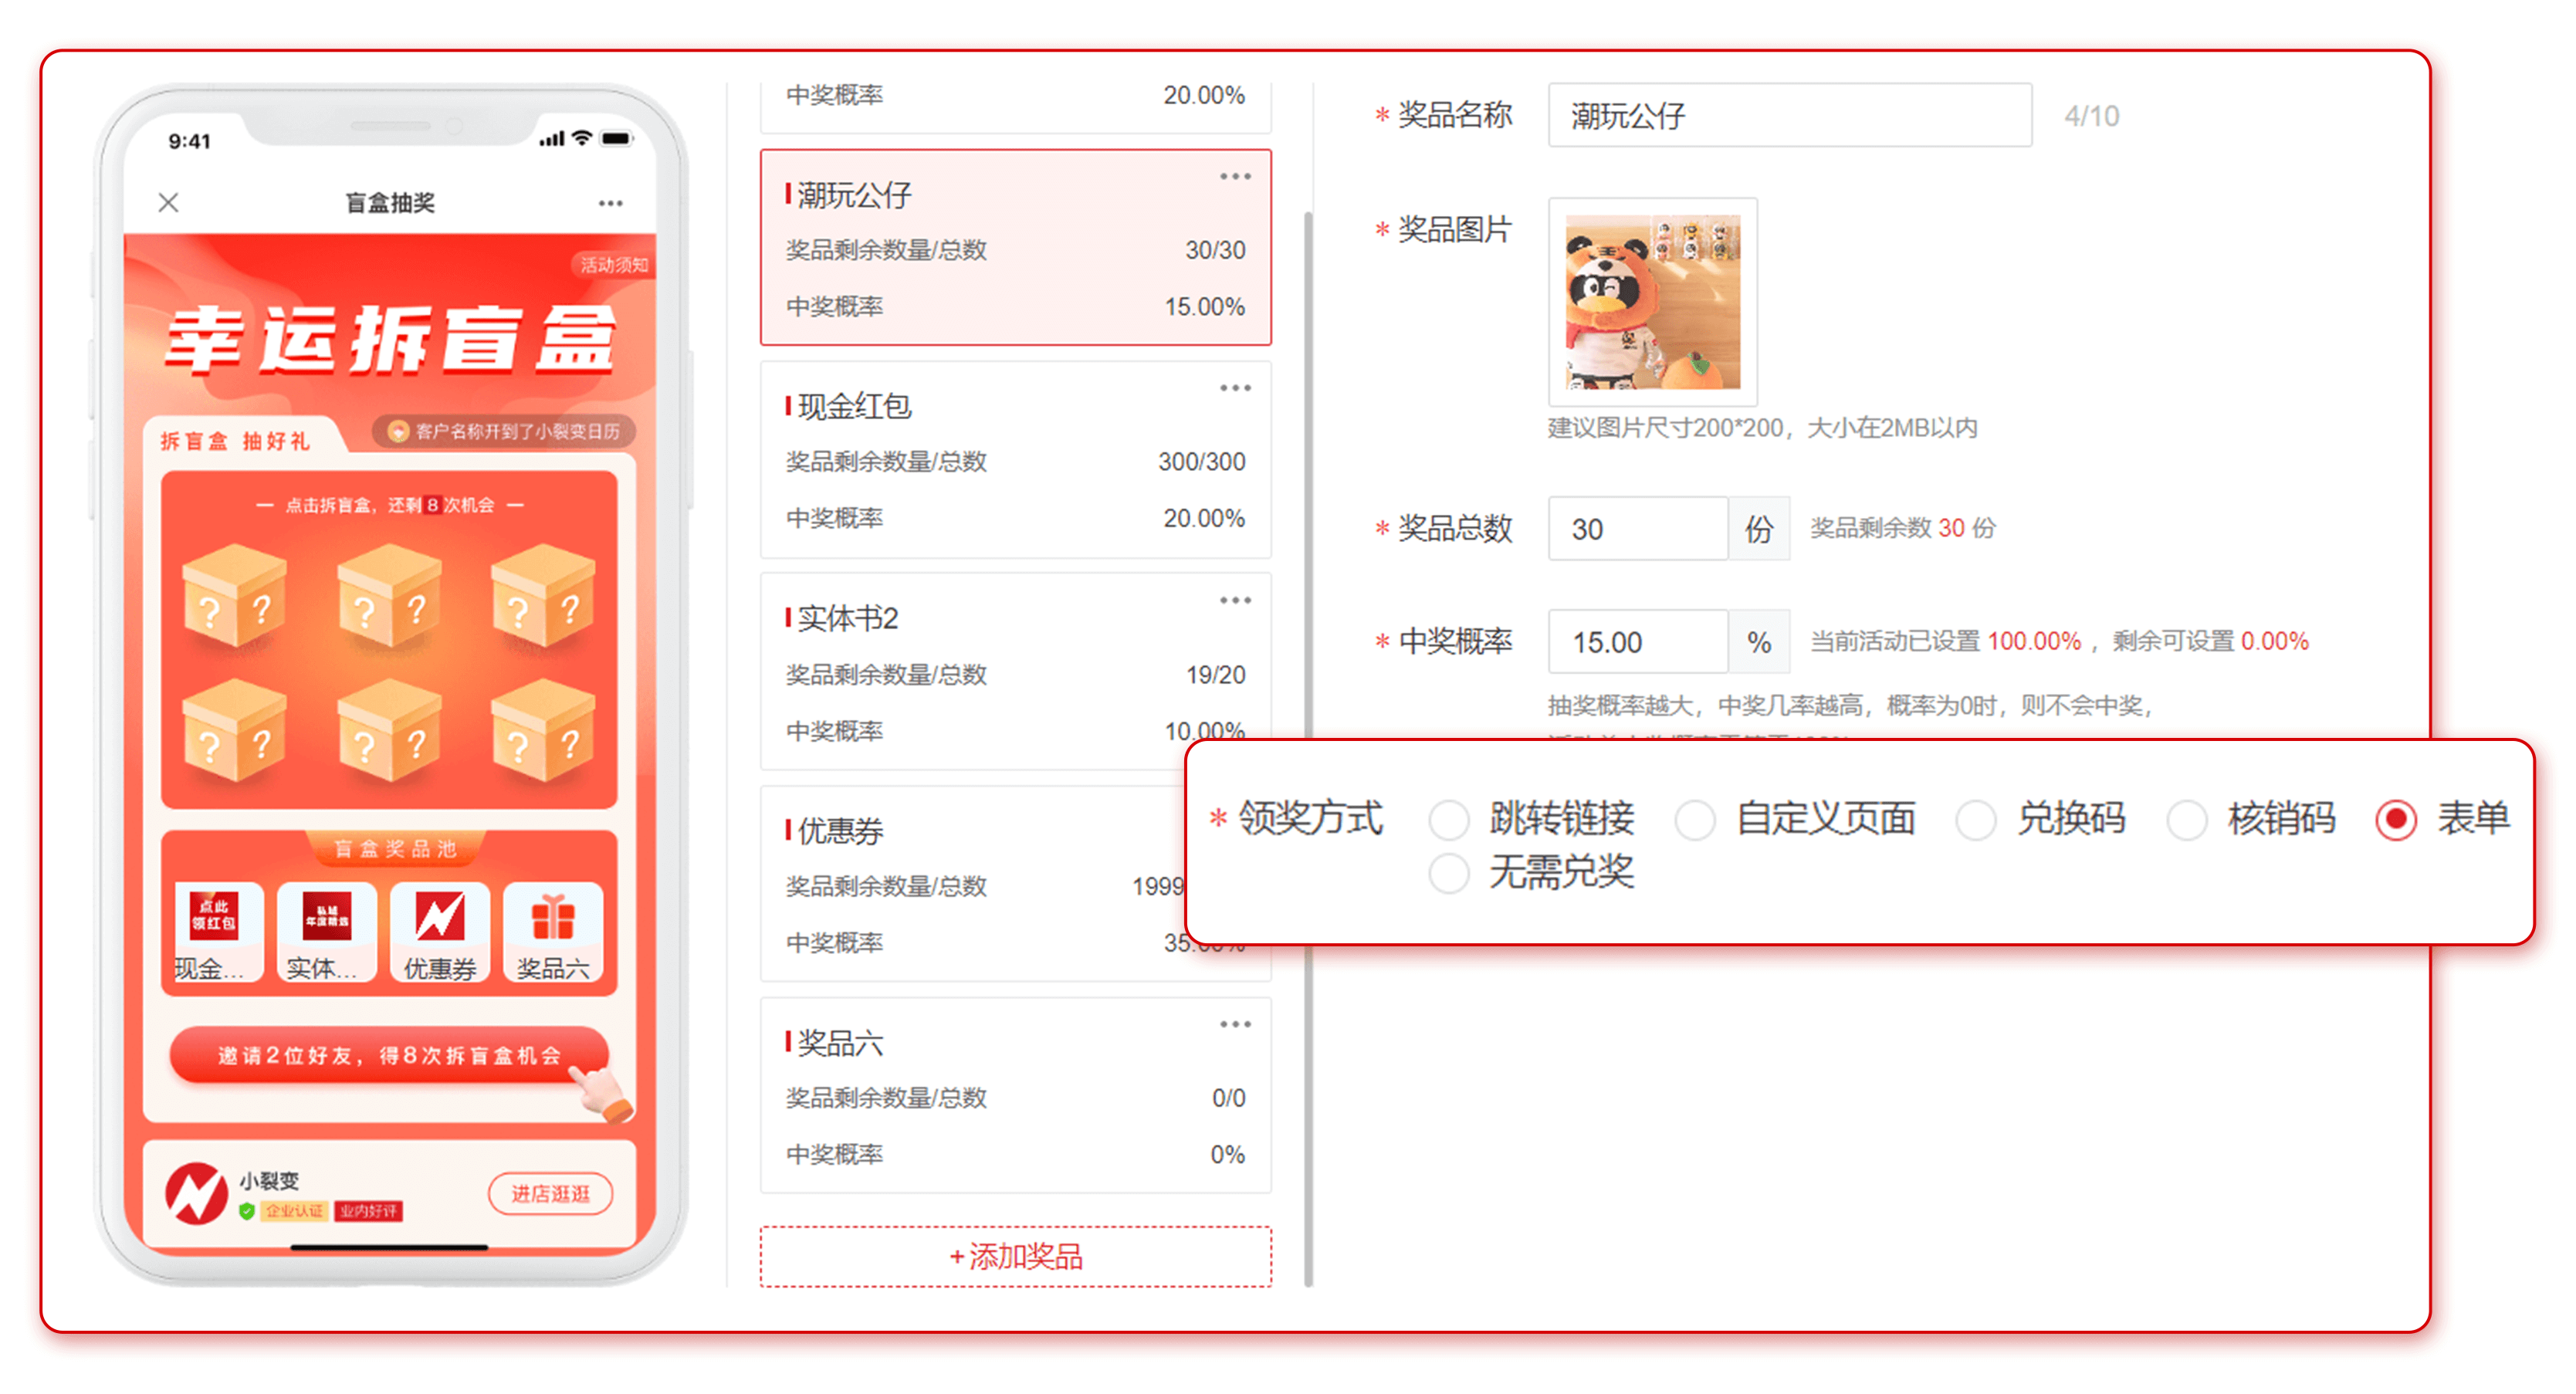Click the +添加奖品 button

pos(1015,1257)
